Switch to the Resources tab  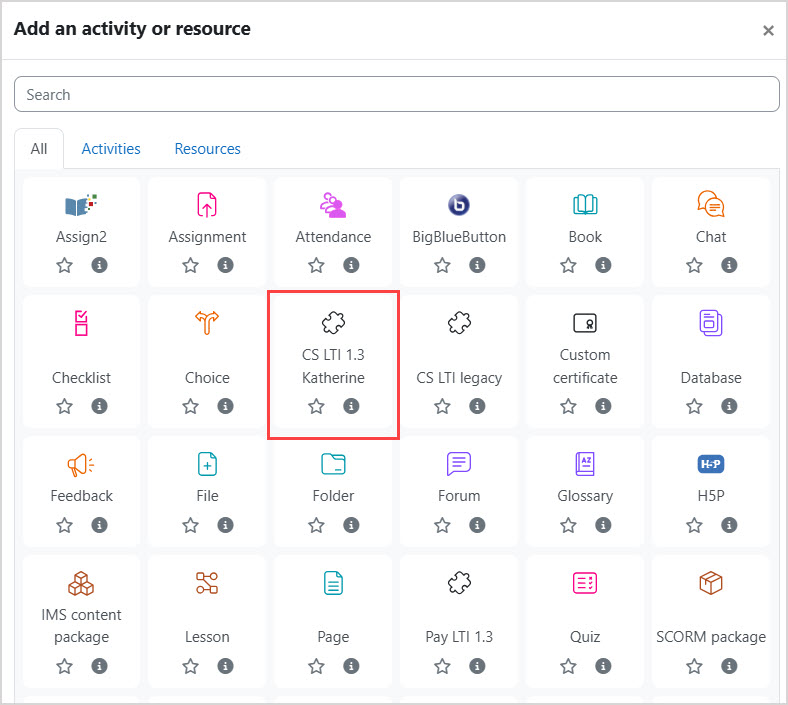(207, 149)
